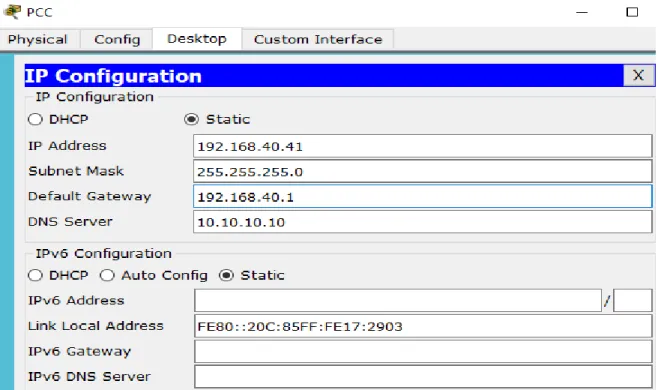Close the IP Configuration panel with X
Screen dimensions: 658x390
(x=638, y=76)
